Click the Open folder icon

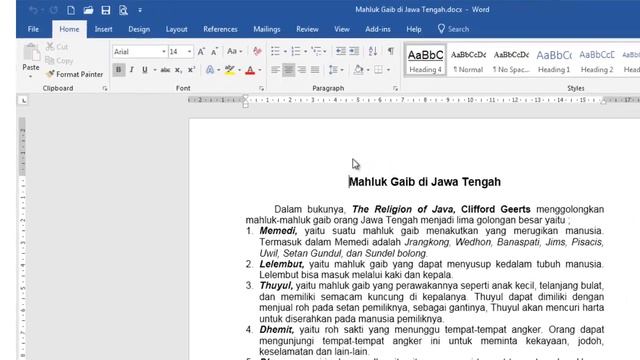click(x=88, y=10)
